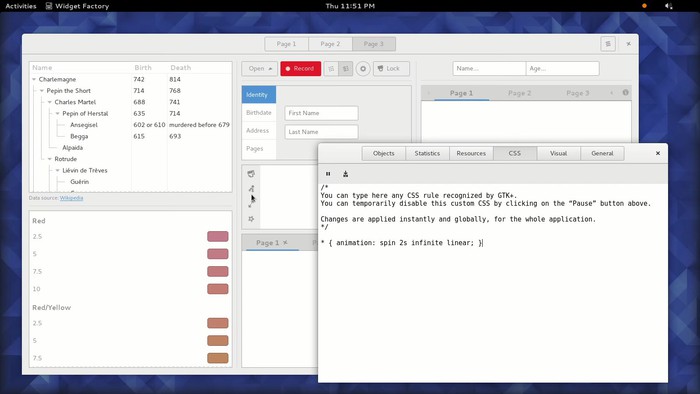Viewport: 700px width, 394px height.
Task: Click the save CSS icon
Action: click(346, 174)
